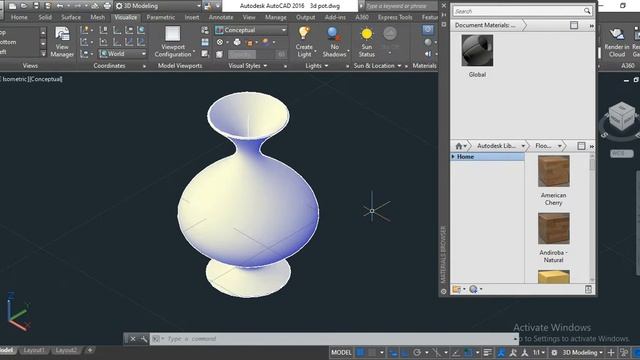Click the Layout2 tab
The width and height of the screenshot is (640, 360).
tap(66, 350)
